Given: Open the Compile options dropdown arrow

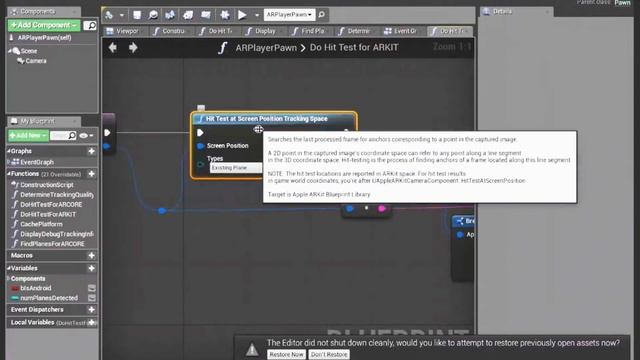Looking at the screenshot, I should [122, 15].
